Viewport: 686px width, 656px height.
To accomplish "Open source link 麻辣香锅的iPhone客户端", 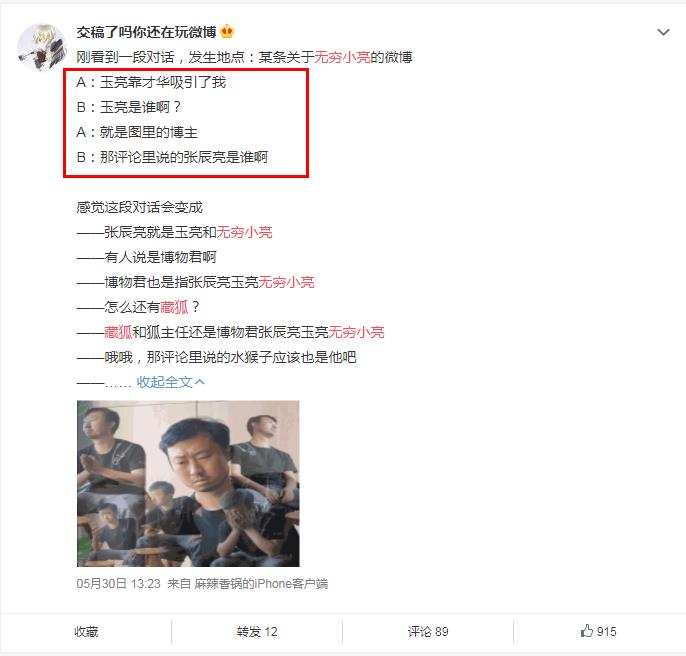I will pos(261,584).
